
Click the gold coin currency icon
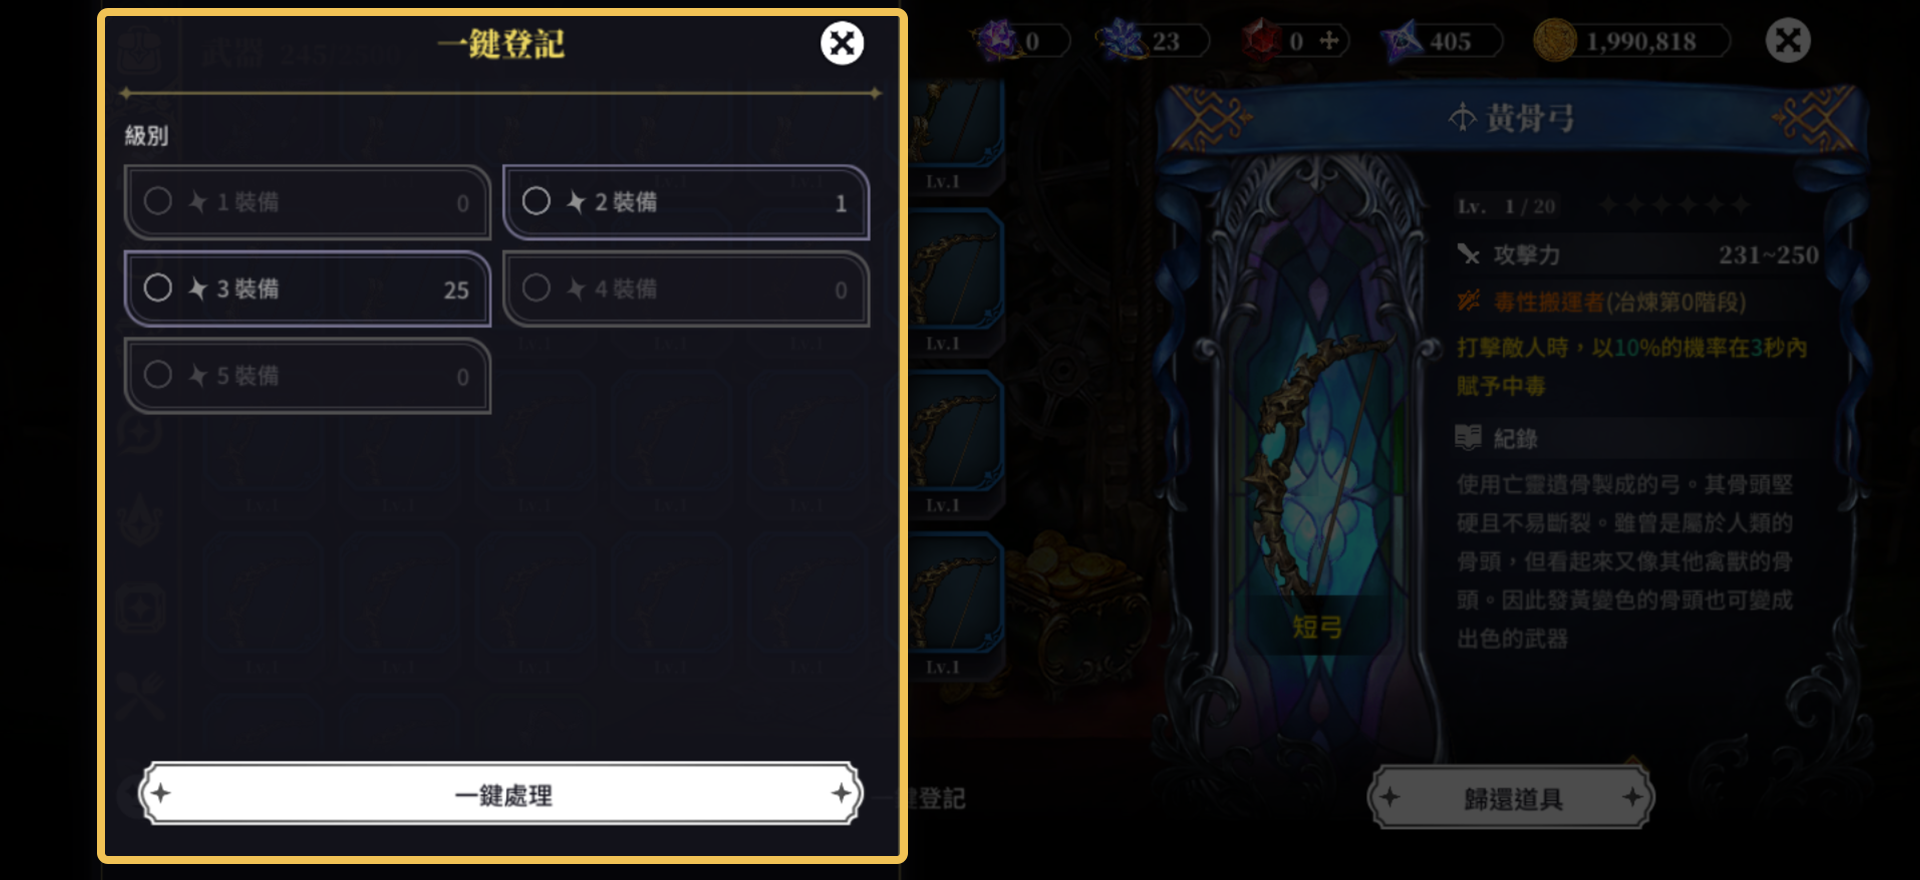pos(1555,41)
